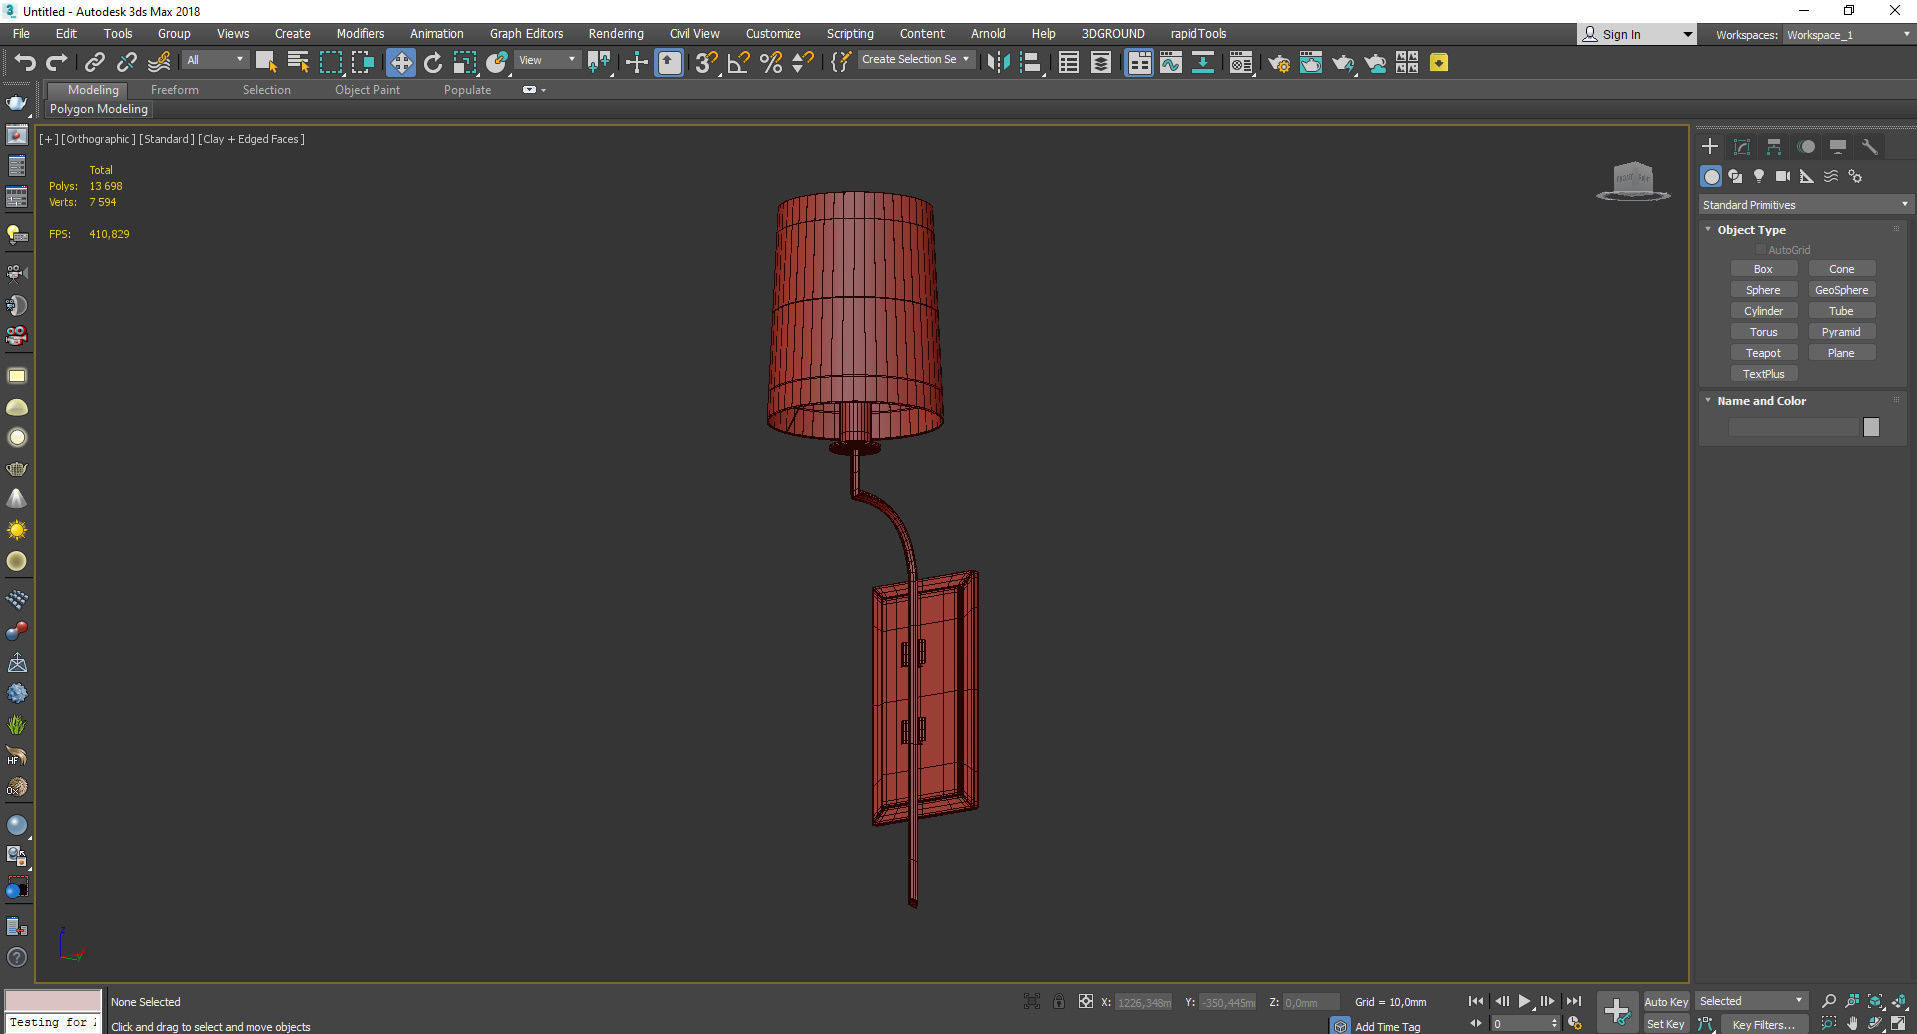The image size is (1917, 1034).
Task: Click the object name input field
Action: tap(1793, 427)
